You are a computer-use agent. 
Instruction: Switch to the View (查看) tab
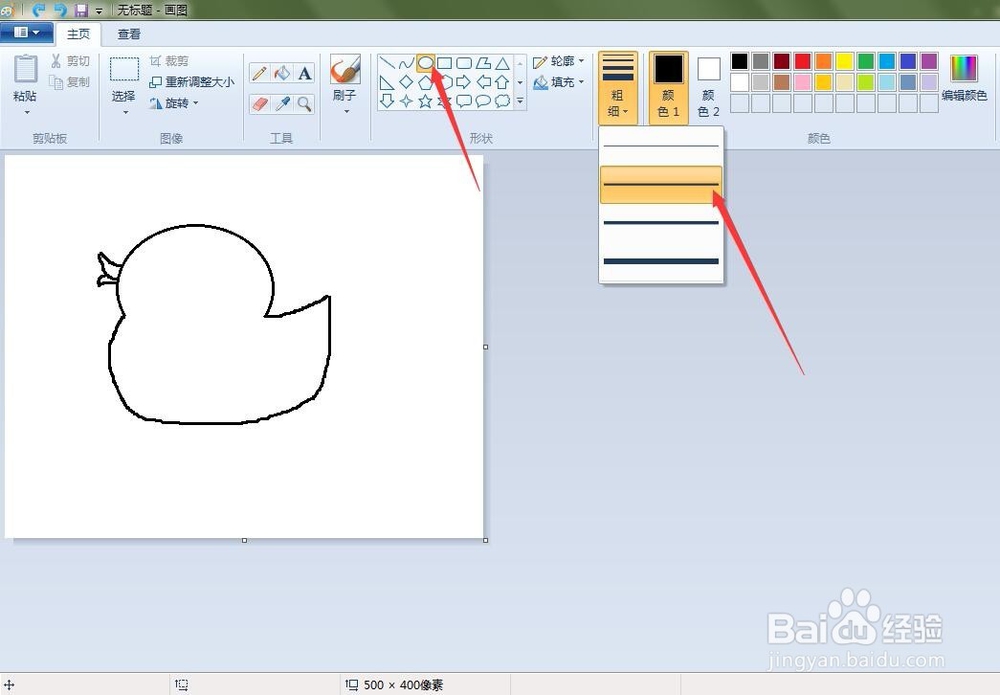129,34
